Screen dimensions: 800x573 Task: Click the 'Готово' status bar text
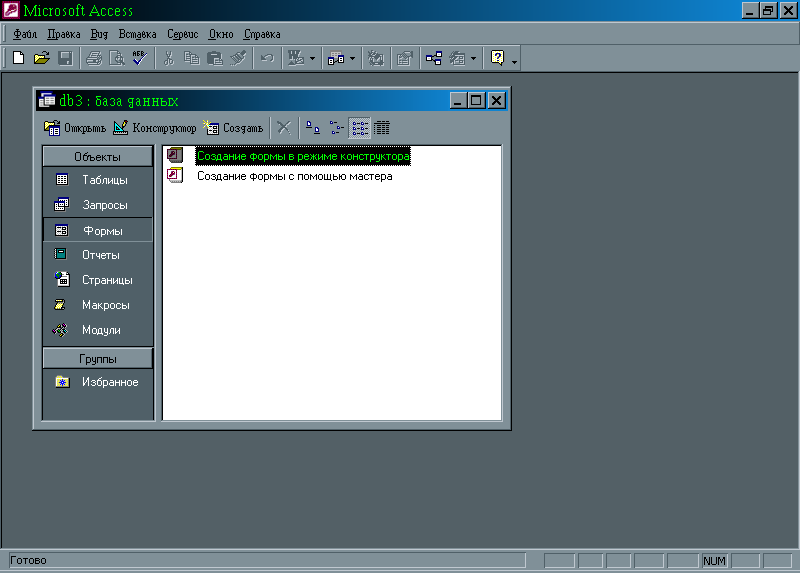click(28, 561)
